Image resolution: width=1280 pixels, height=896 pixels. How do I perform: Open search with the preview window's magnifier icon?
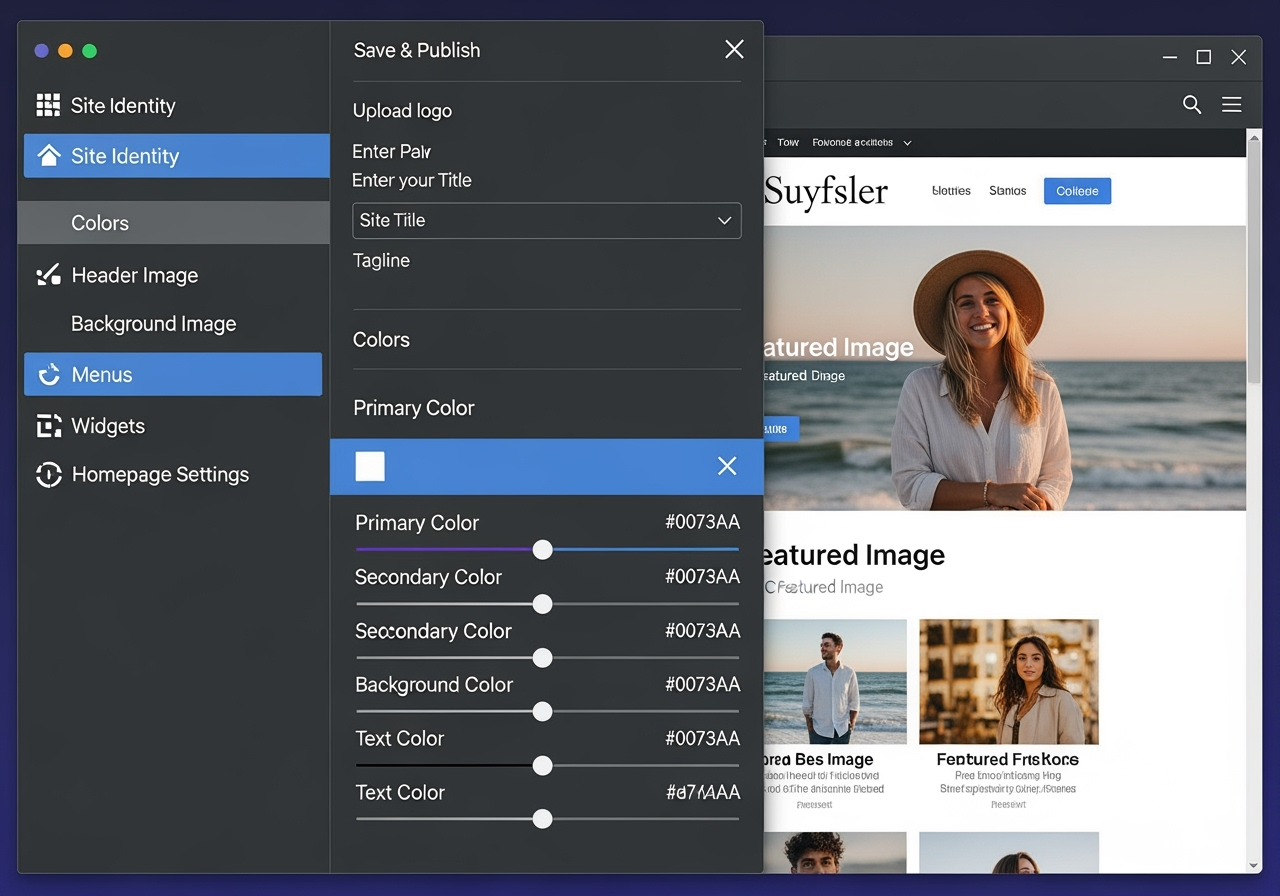(x=1192, y=104)
